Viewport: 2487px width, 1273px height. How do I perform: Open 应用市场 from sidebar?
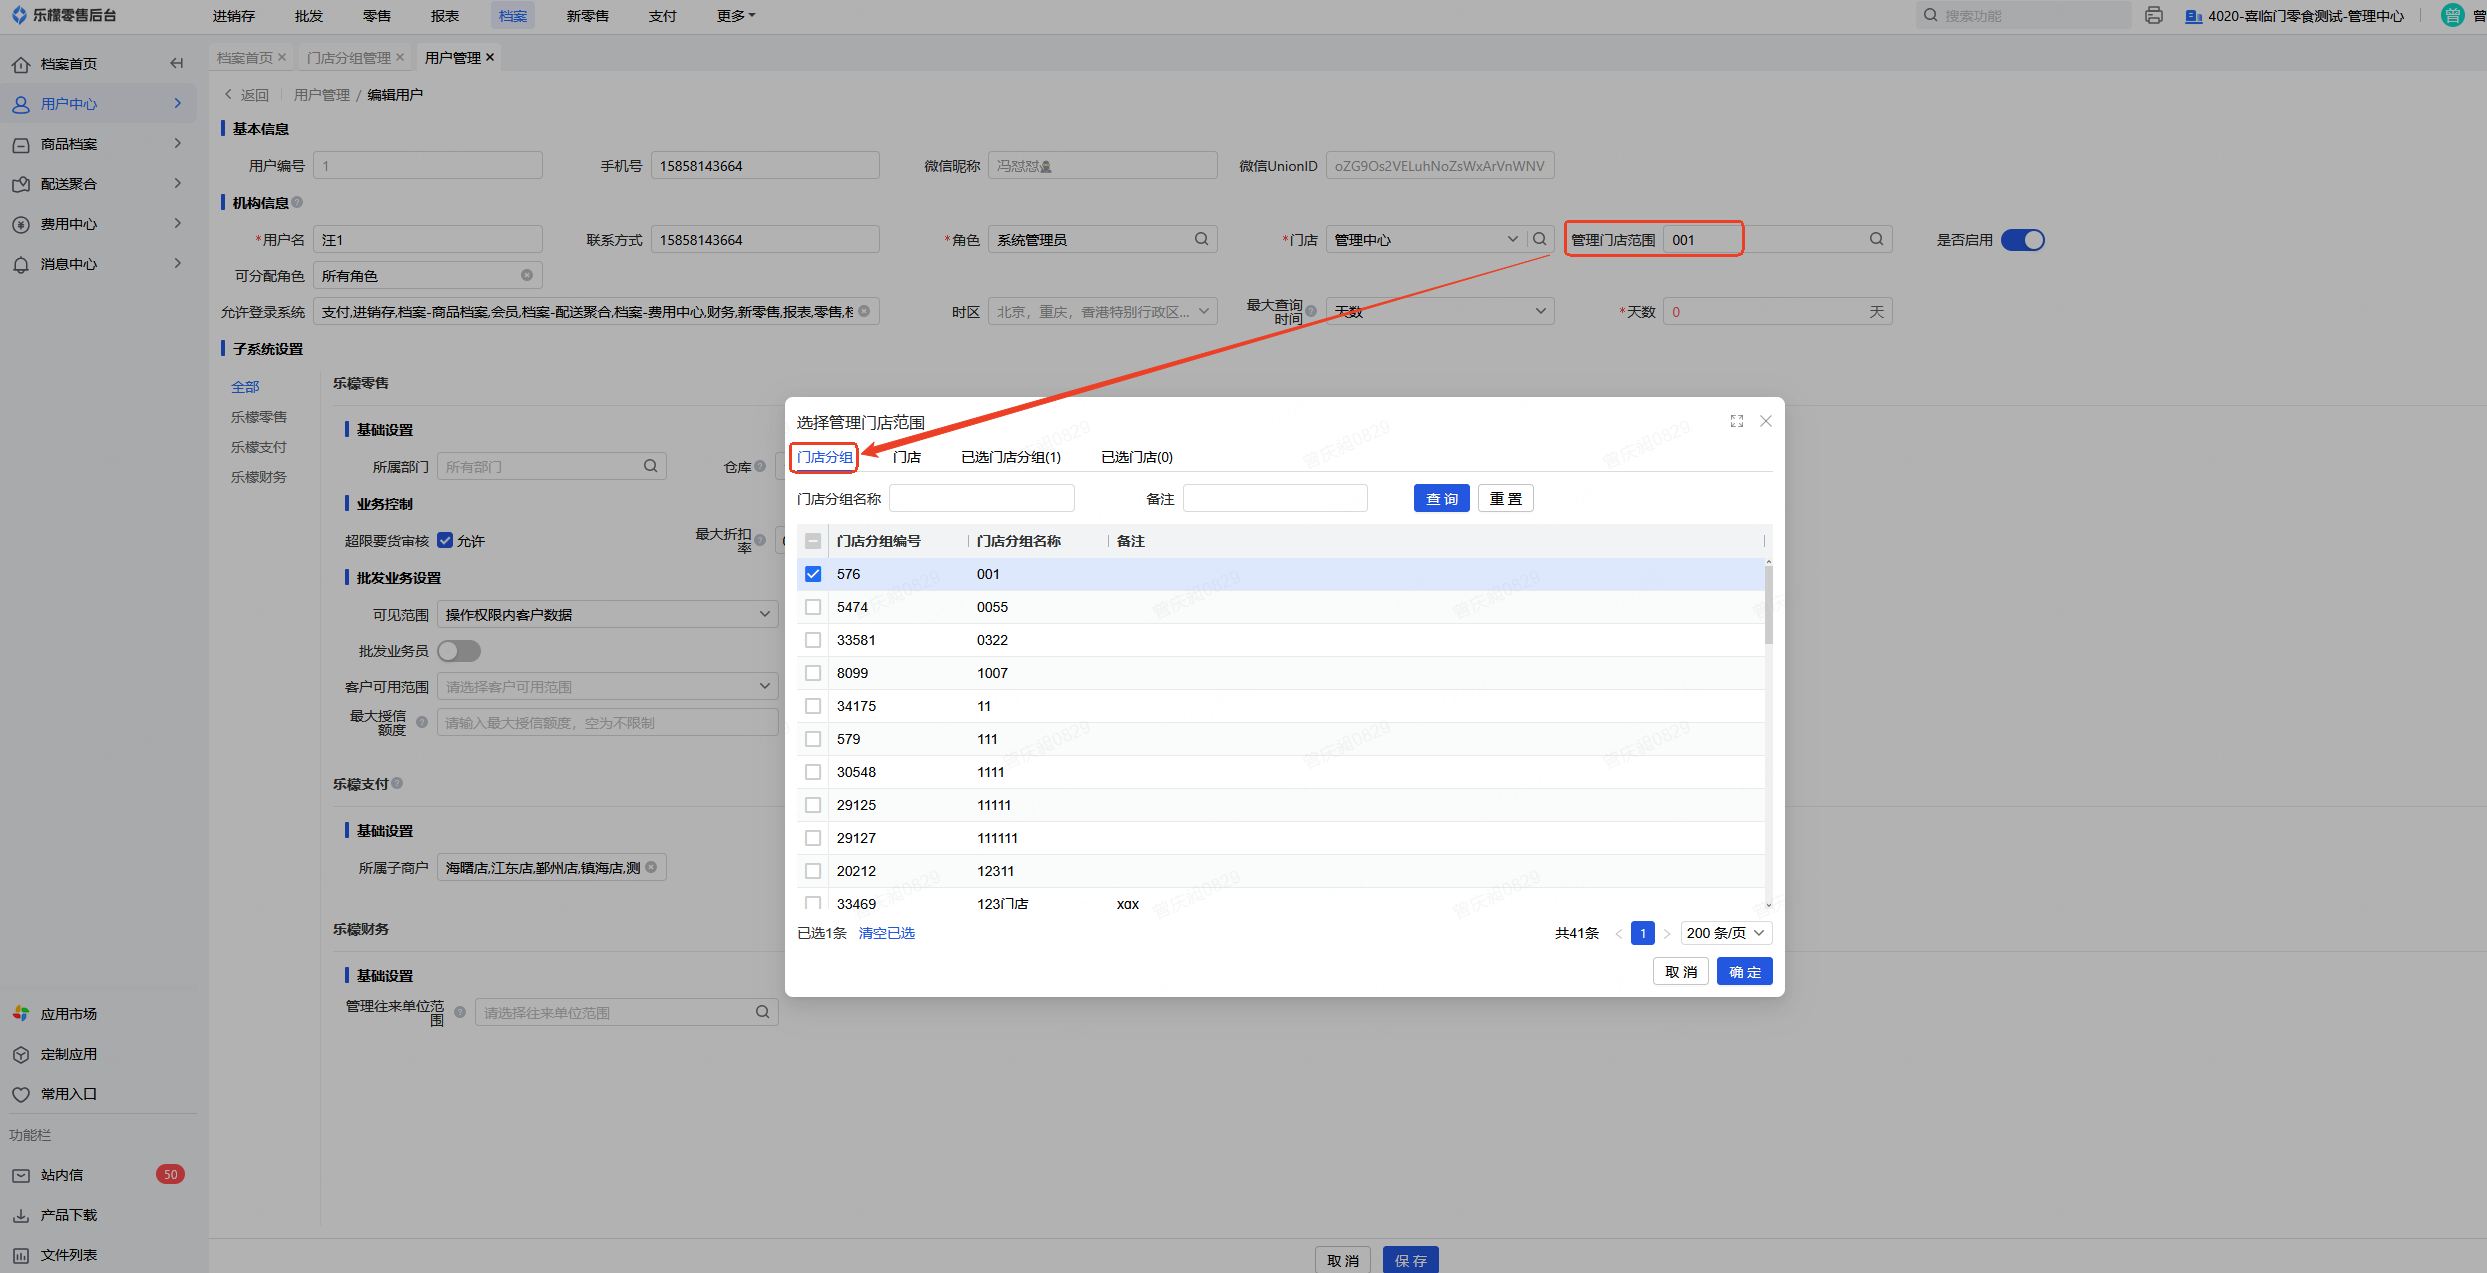(x=68, y=1014)
